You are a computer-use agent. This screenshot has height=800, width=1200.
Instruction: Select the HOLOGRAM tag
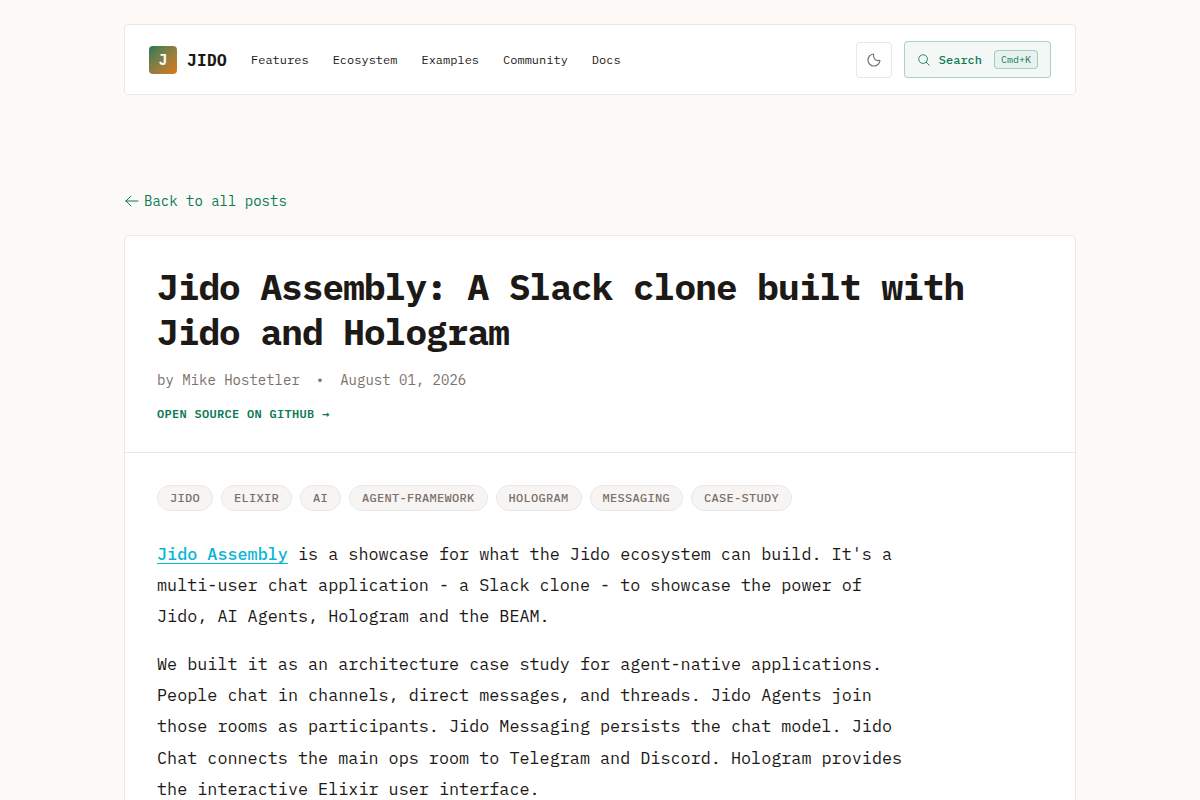tap(538, 498)
